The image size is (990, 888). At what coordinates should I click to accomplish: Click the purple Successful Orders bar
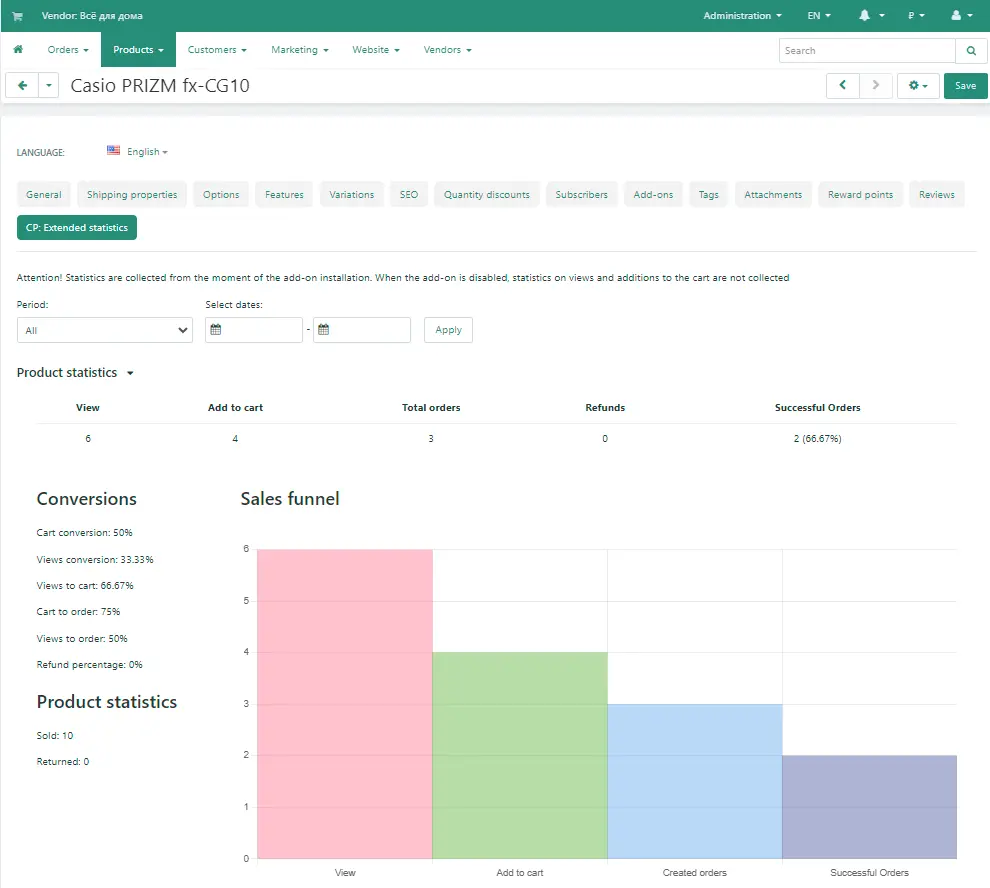tap(869, 807)
